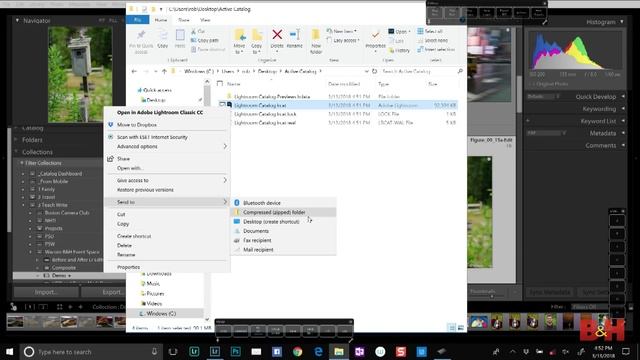Viewport: 640px width, 360px height.
Task: Click the Copy icon in the Clipboard group
Action: tap(162, 35)
